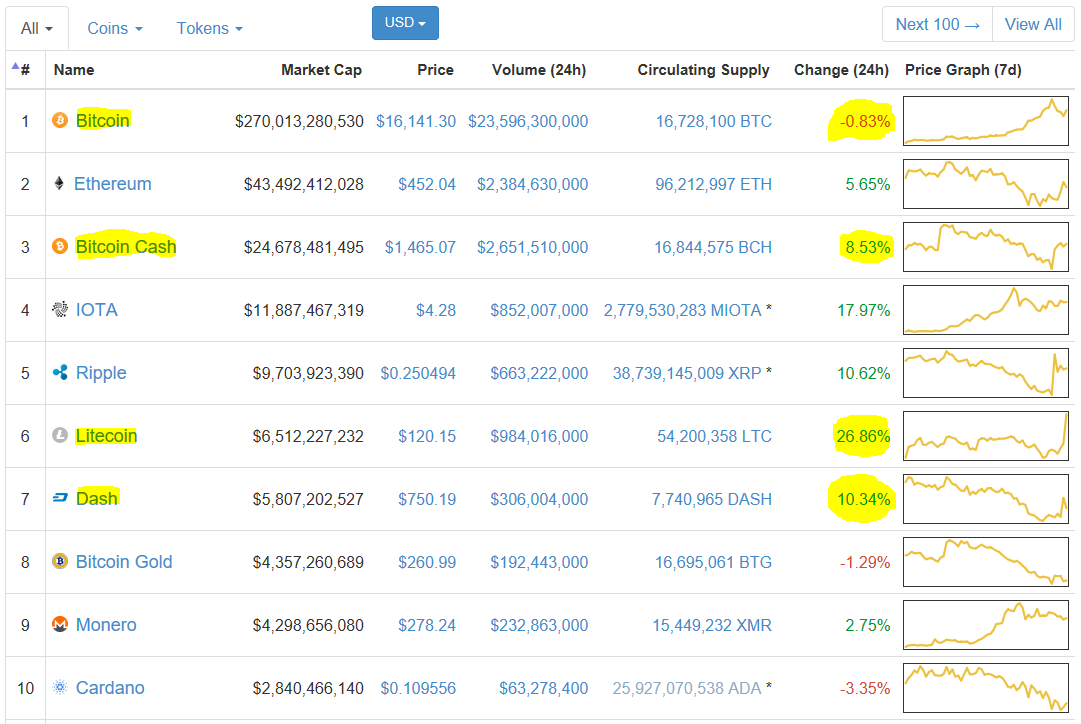Click the Ripple logo icon

(60, 372)
